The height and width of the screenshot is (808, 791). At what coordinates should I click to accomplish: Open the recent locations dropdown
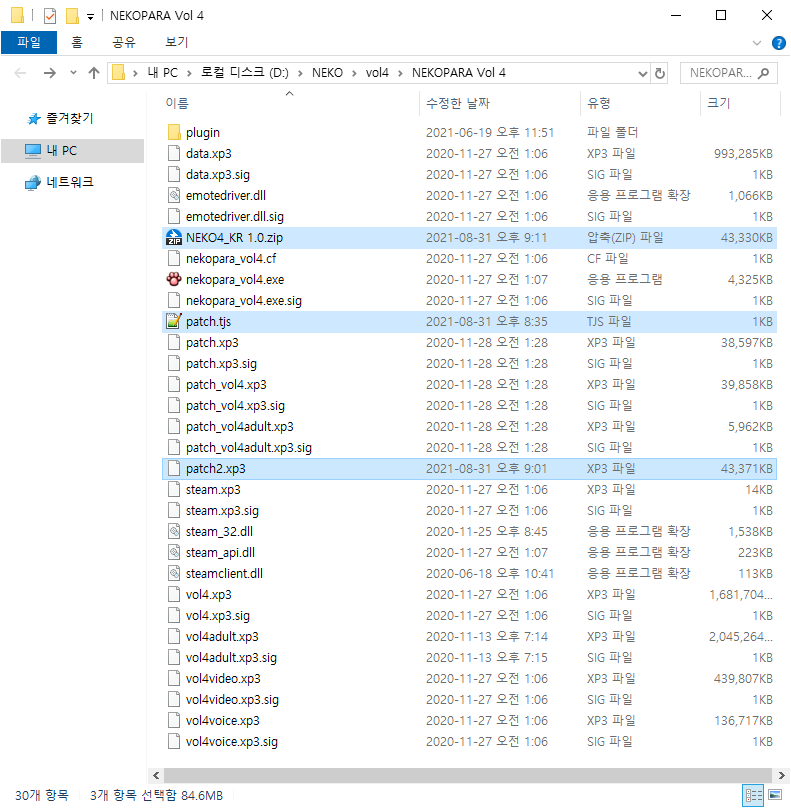[74, 73]
